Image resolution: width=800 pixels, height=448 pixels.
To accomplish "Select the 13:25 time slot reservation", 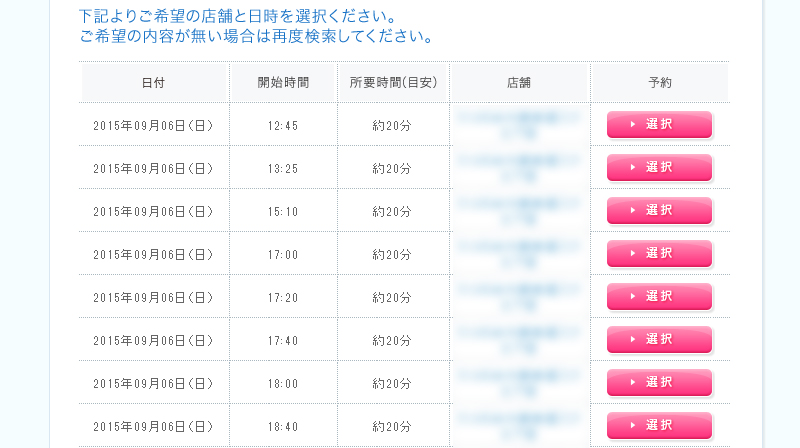I will click(659, 167).
